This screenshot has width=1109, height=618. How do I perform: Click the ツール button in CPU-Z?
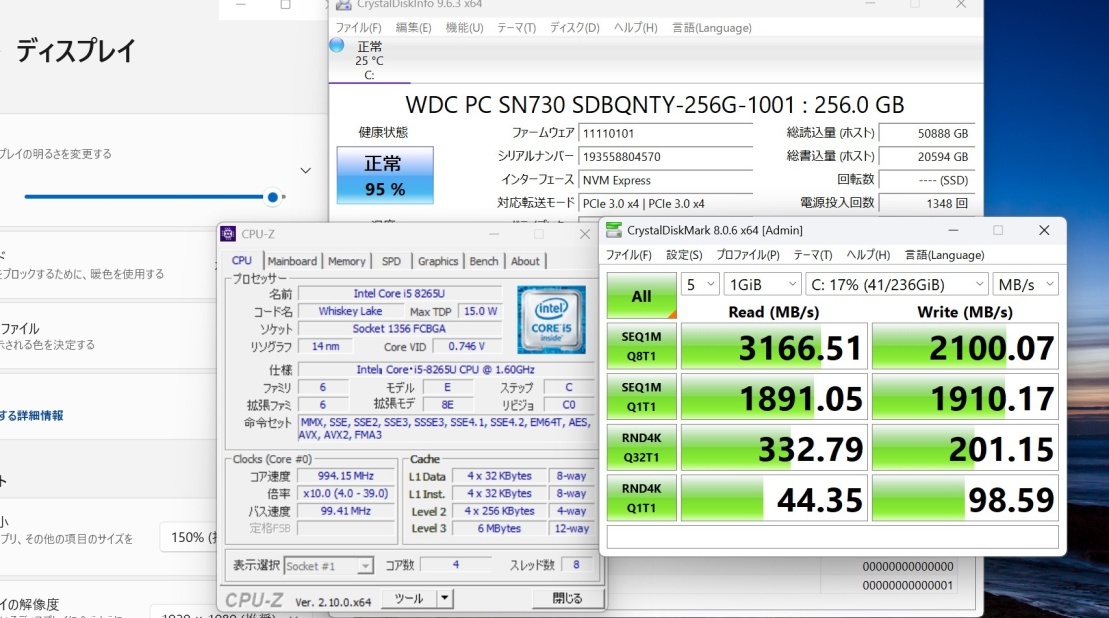click(x=409, y=598)
